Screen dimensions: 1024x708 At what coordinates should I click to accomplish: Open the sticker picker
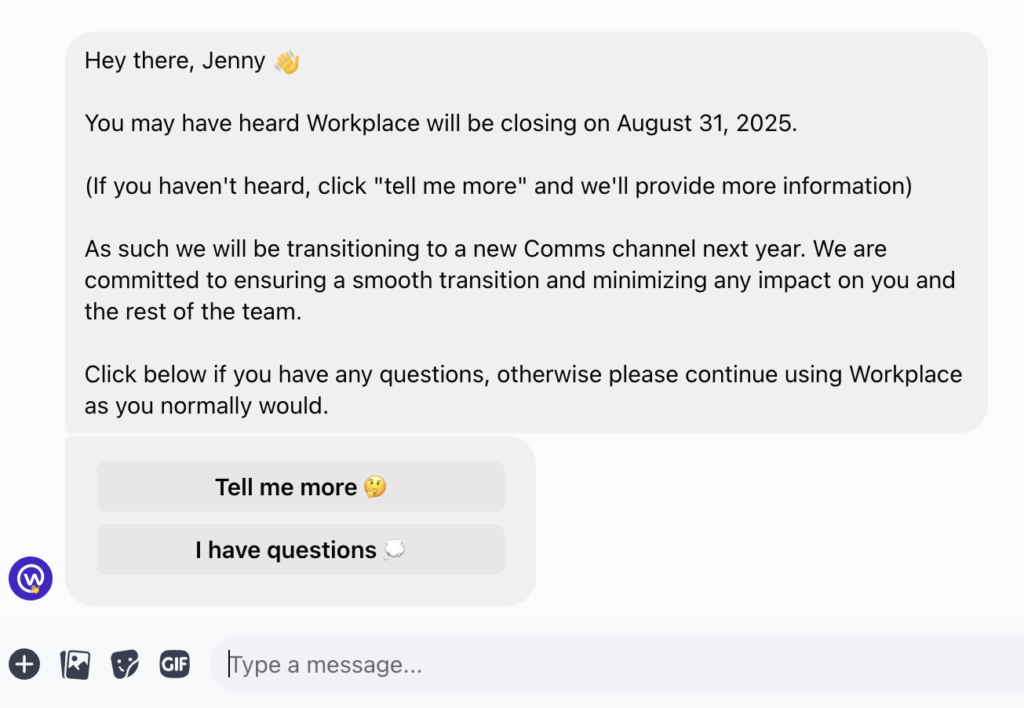tap(125, 664)
